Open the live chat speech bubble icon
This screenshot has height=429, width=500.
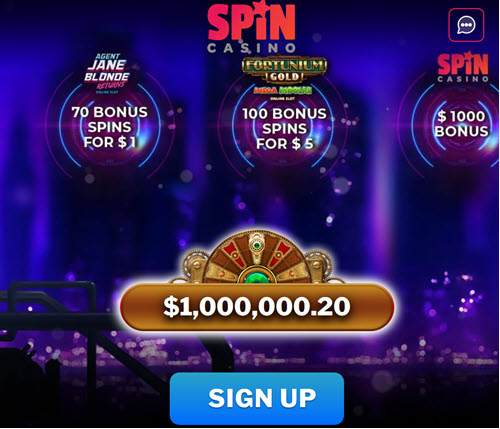tap(466, 25)
